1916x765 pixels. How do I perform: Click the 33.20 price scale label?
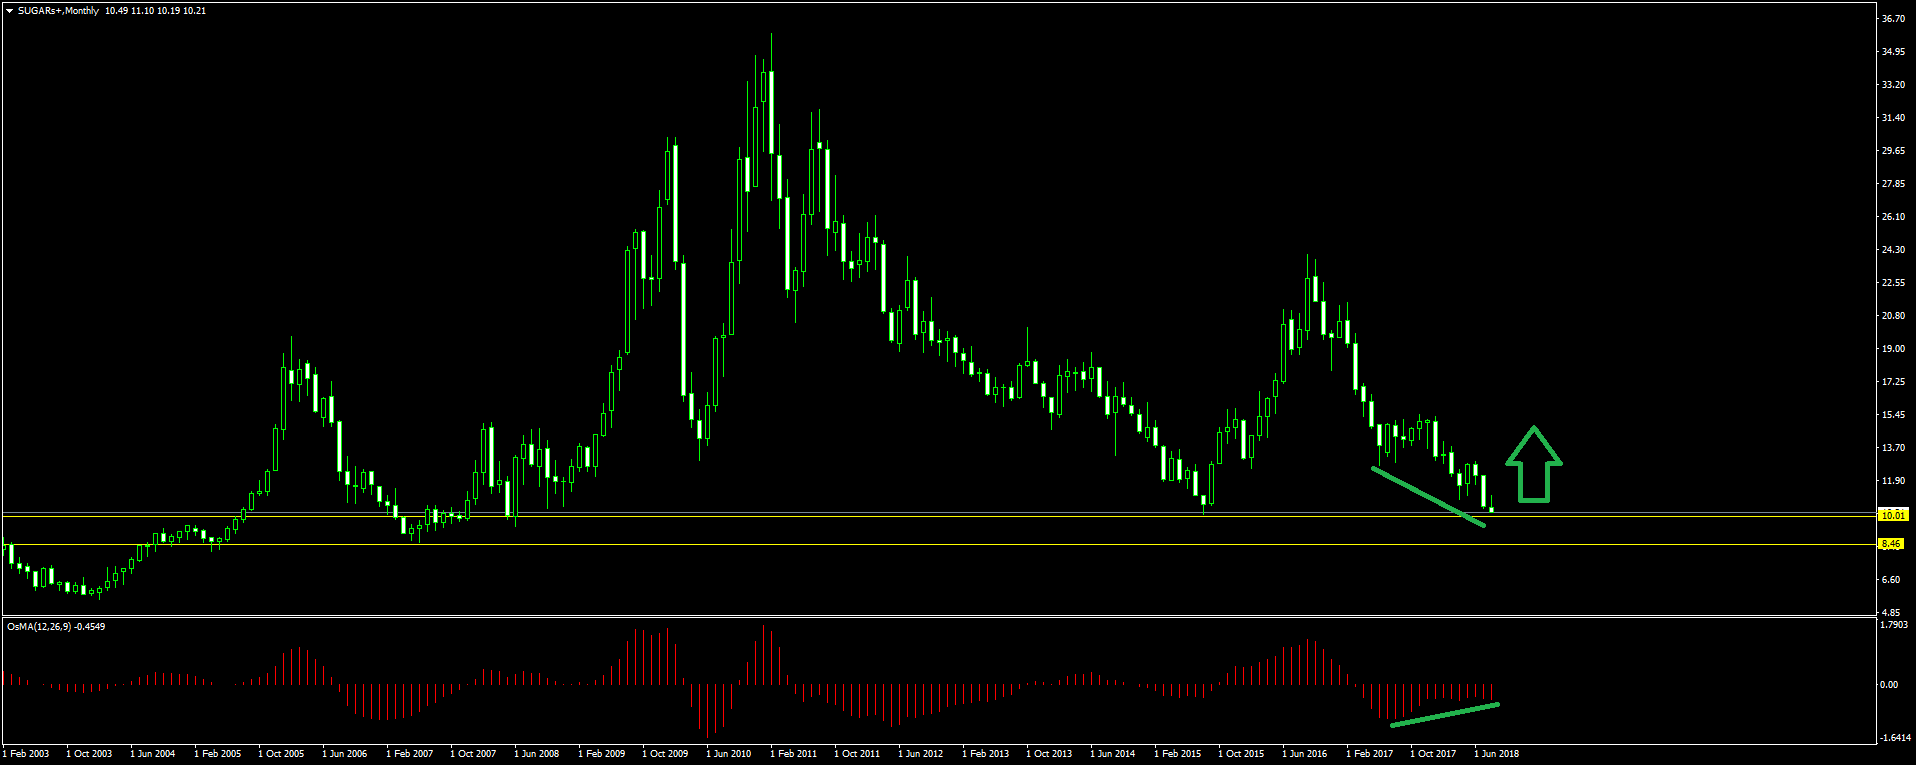click(1893, 85)
